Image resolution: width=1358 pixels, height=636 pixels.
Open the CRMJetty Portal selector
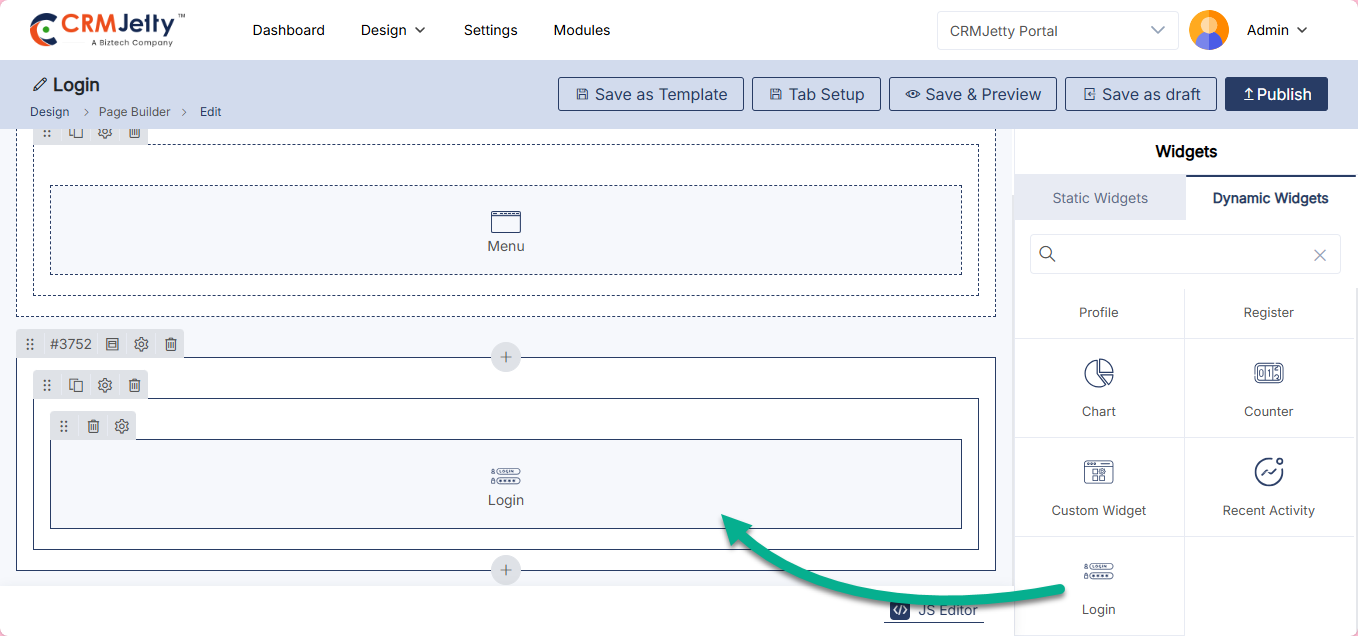click(1058, 30)
